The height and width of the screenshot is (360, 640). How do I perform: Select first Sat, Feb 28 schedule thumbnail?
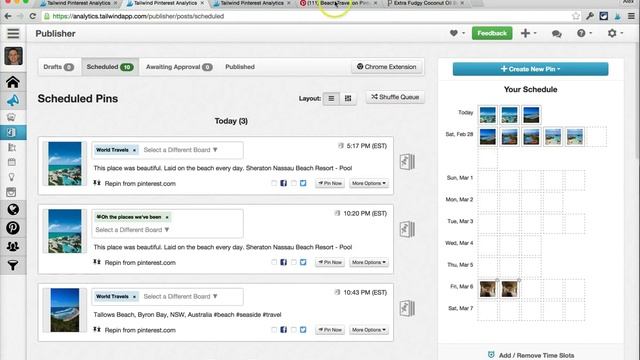pos(488,137)
